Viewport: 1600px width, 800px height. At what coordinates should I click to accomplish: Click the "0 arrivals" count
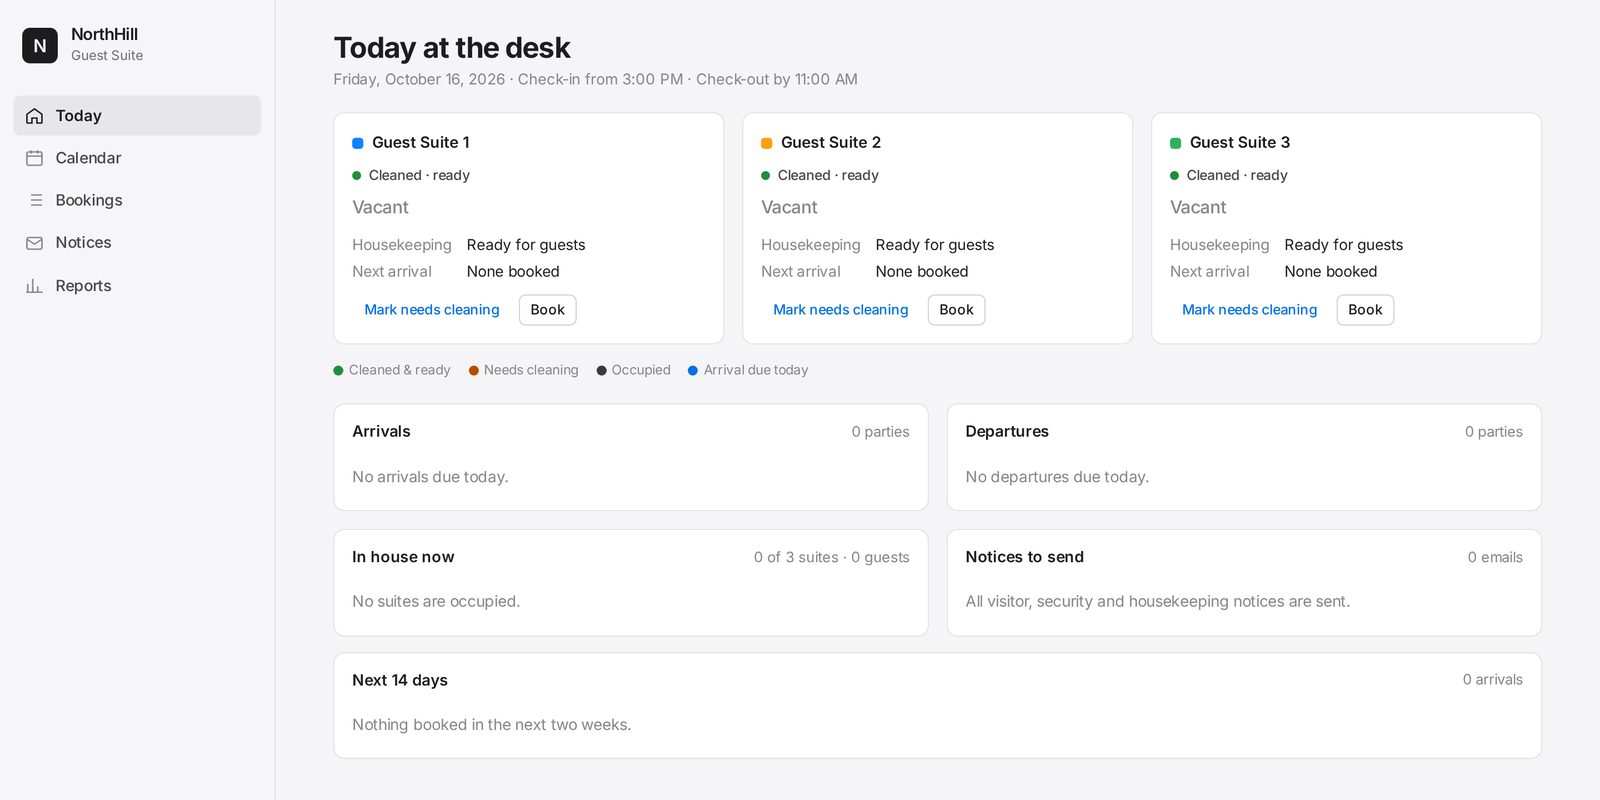(x=1493, y=680)
